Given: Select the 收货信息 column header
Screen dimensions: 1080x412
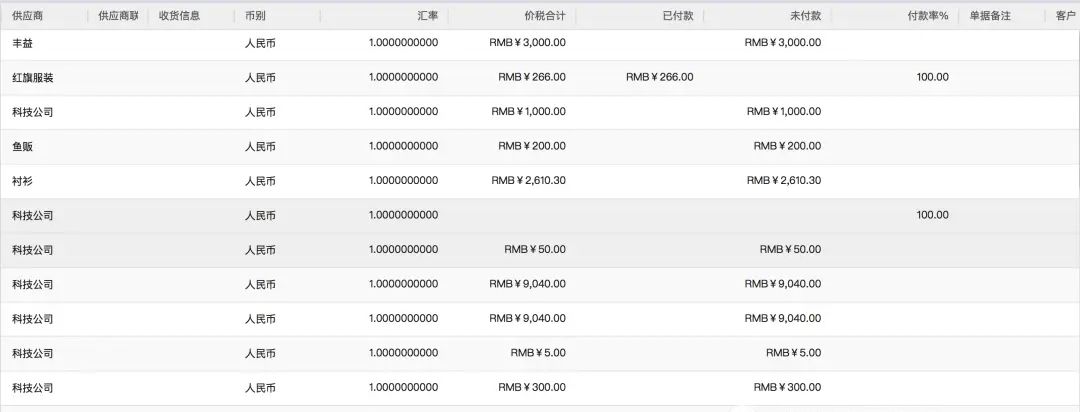Looking at the screenshot, I should pyautogui.click(x=179, y=16).
